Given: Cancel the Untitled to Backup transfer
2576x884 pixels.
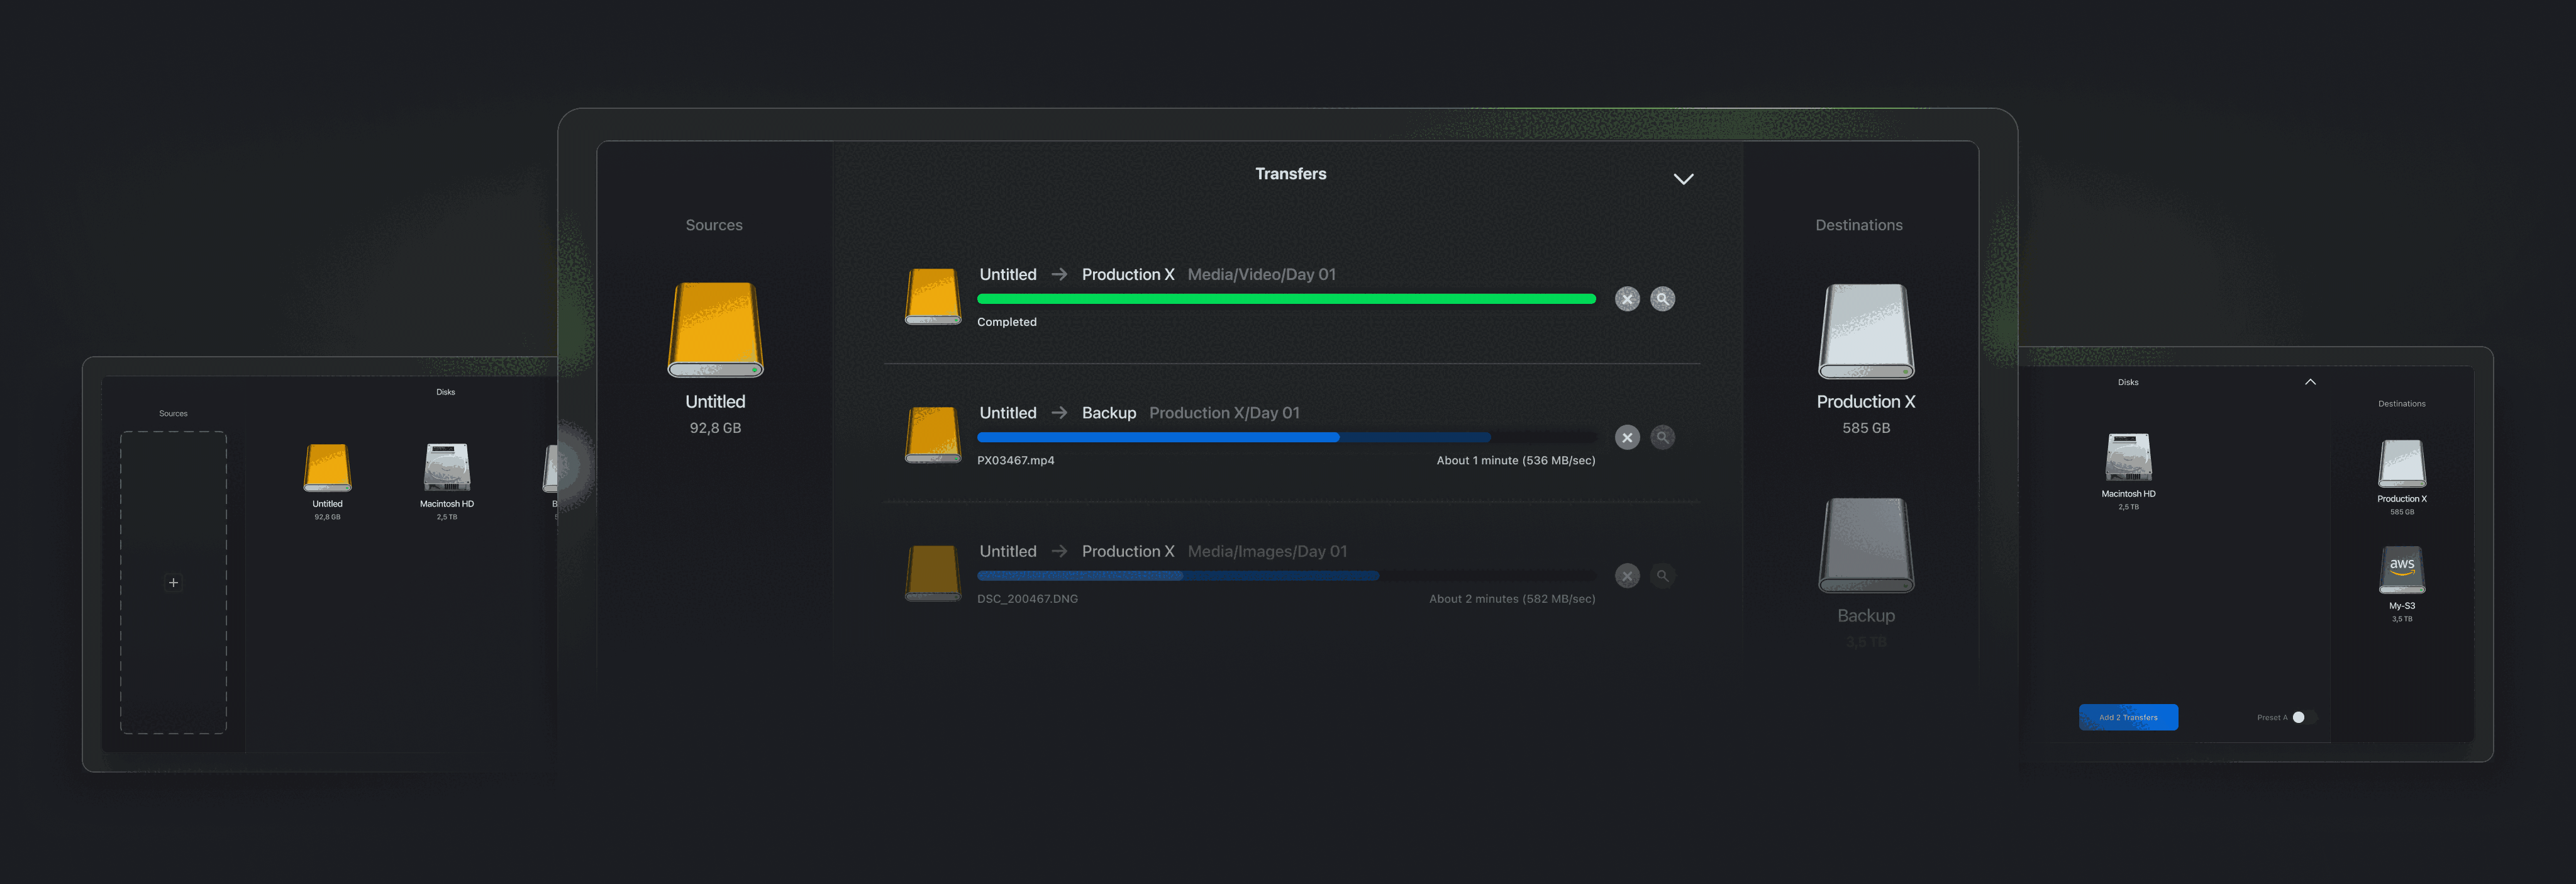Looking at the screenshot, I should click(1627, 437).
